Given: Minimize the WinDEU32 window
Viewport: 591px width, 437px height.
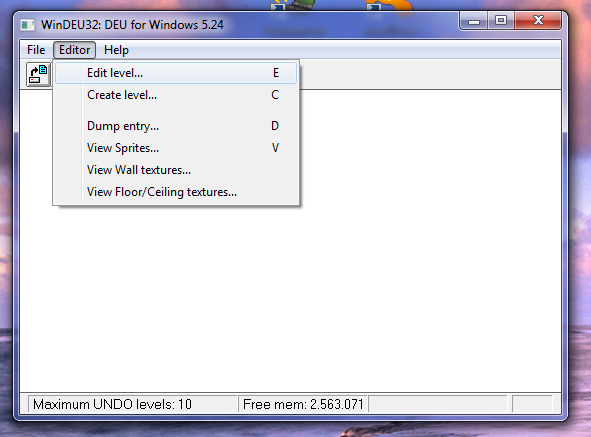Looking at the screenshot, I should tap(474, 20).
